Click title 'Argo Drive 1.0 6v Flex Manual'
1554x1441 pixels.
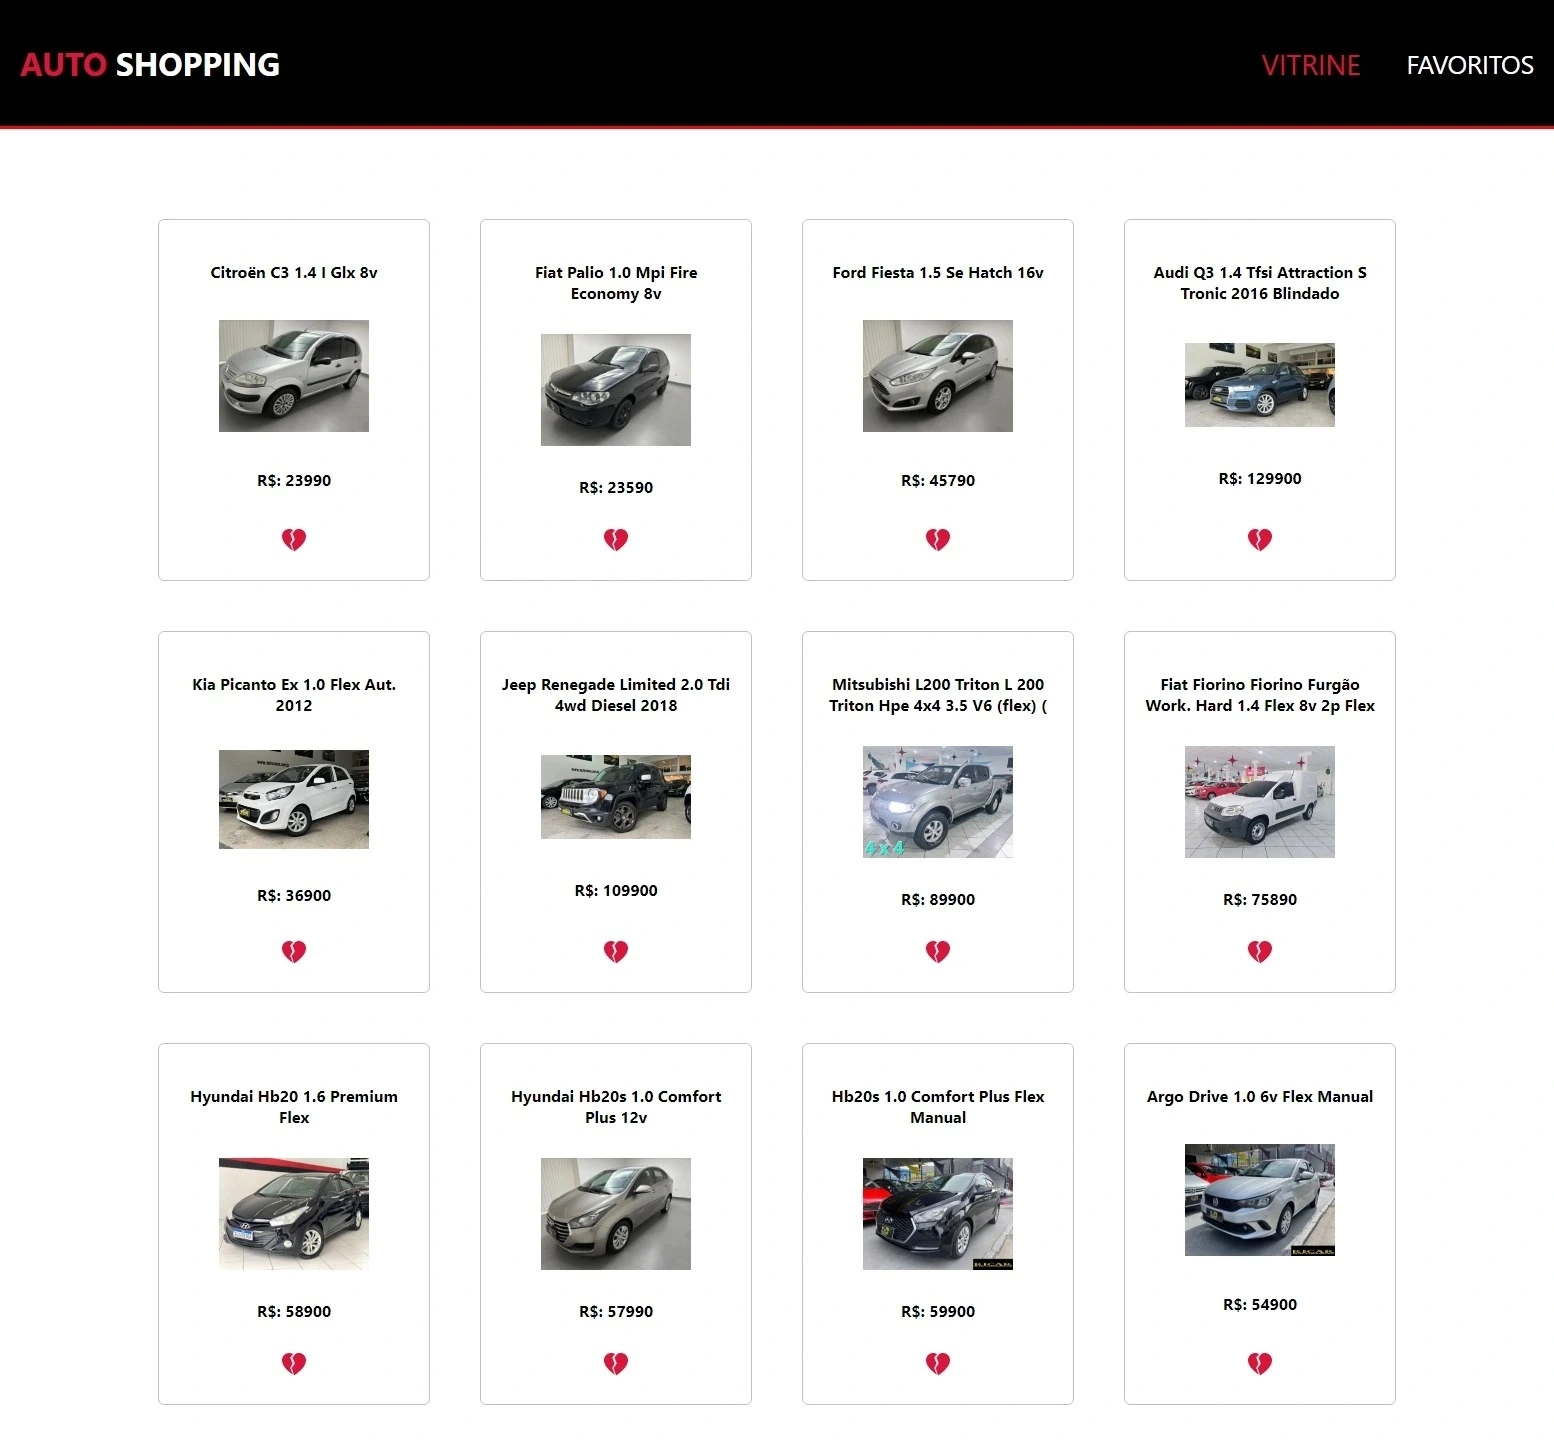1260,1097
